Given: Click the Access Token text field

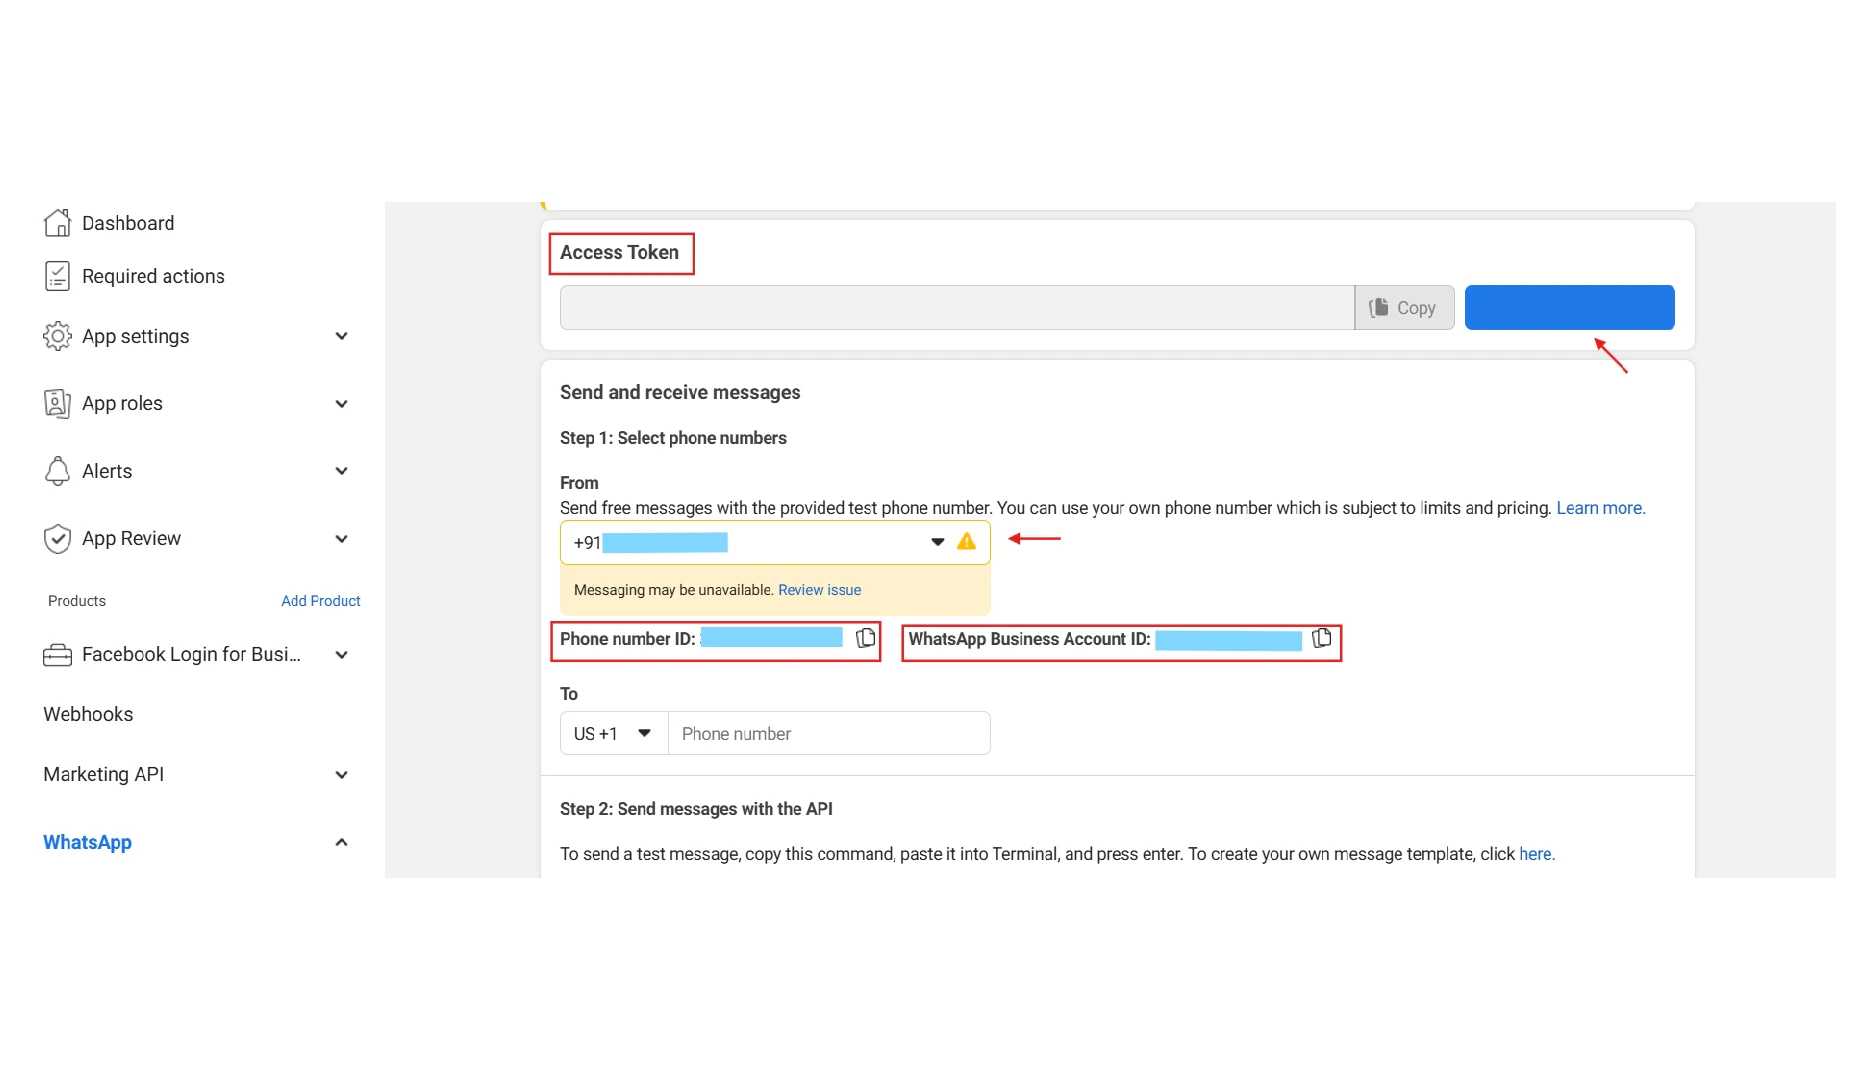Looking at the screenshot, I should 957,308.
